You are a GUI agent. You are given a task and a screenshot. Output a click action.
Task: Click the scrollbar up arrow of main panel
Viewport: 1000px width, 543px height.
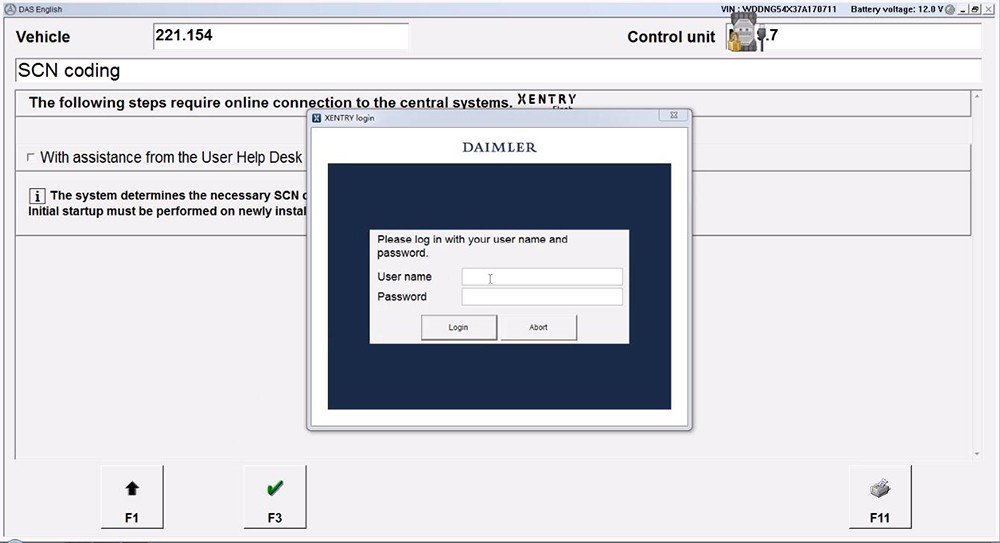click(x=976, y=96)
